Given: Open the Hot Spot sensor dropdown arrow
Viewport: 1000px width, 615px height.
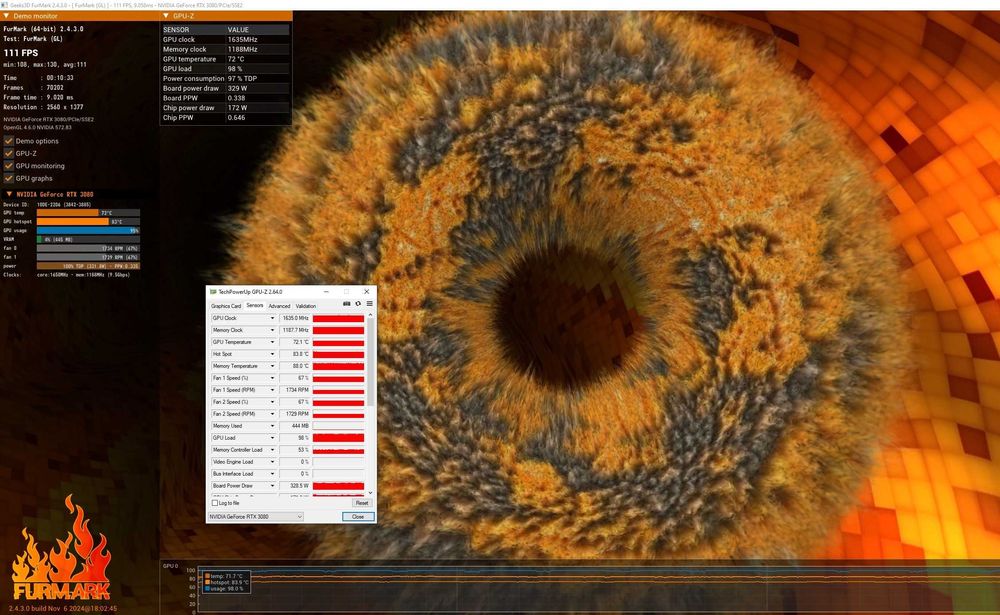Looking at the screenshot, I should tap(271, 354).
